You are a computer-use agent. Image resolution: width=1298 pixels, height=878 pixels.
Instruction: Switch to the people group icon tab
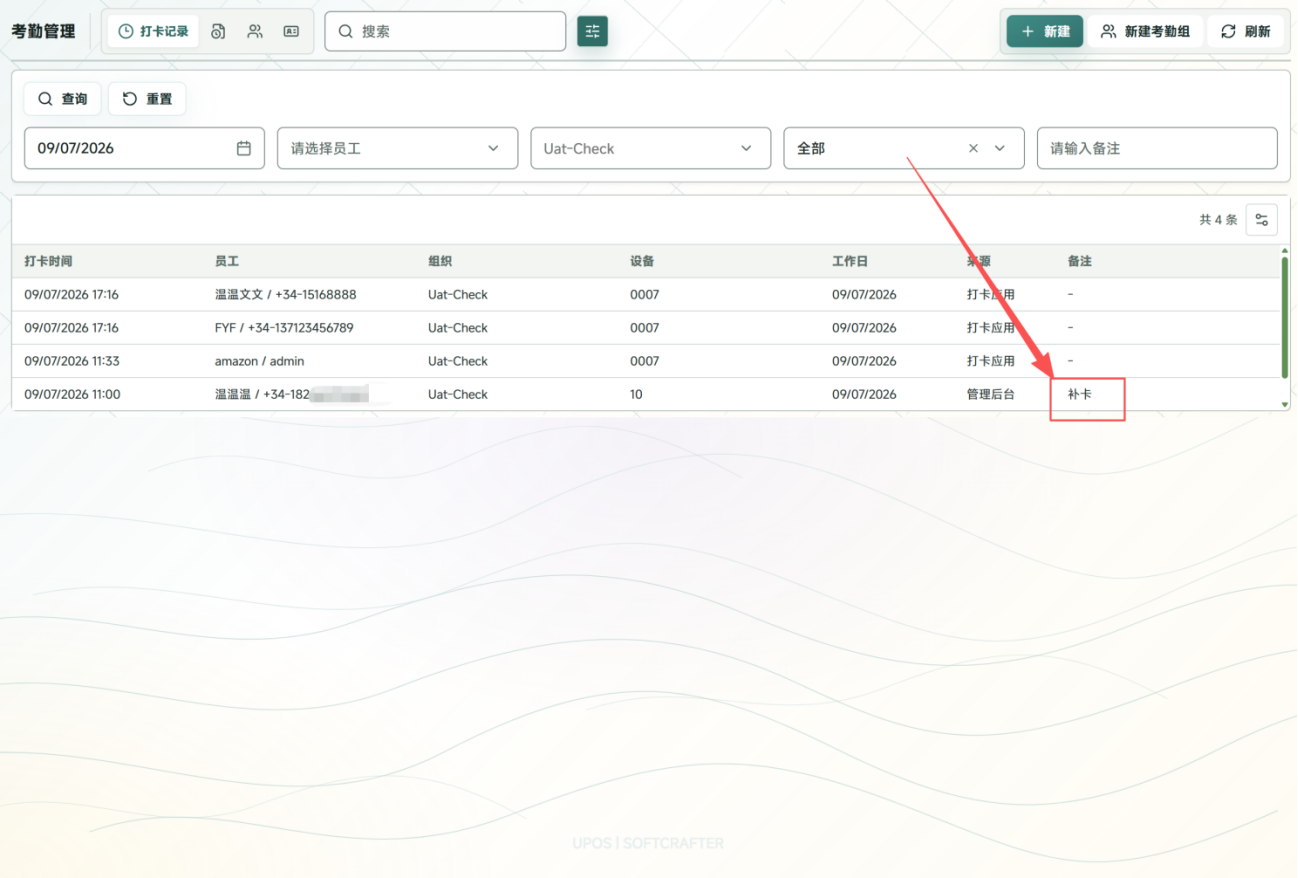click(x=255, y=31)
